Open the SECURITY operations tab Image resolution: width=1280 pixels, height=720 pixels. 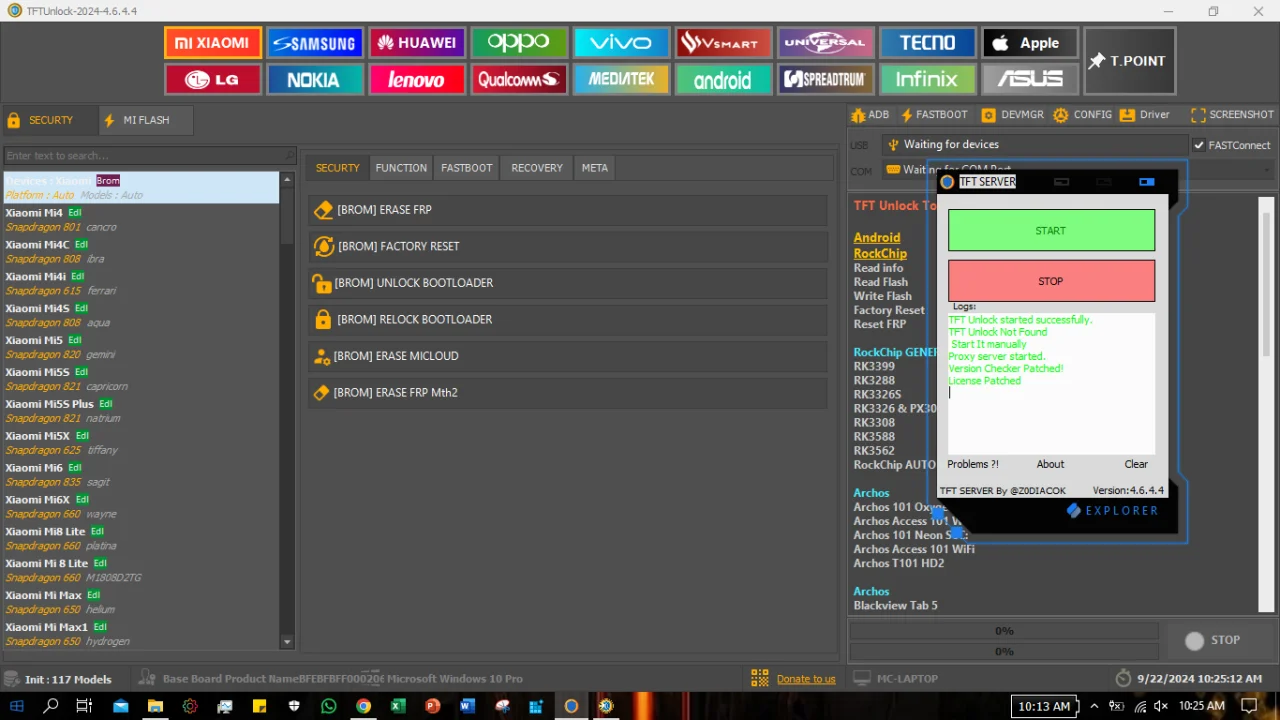click(337, 168)
